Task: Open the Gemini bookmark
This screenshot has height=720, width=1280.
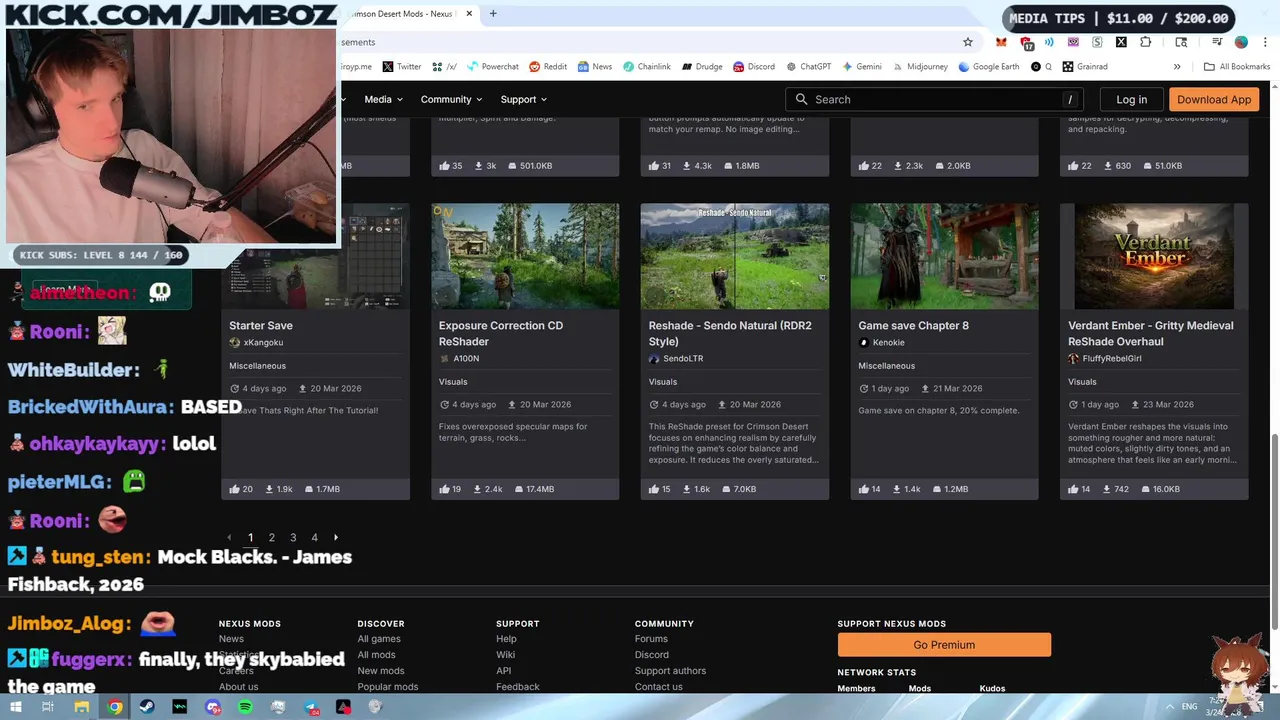Action: pos(861,67)
